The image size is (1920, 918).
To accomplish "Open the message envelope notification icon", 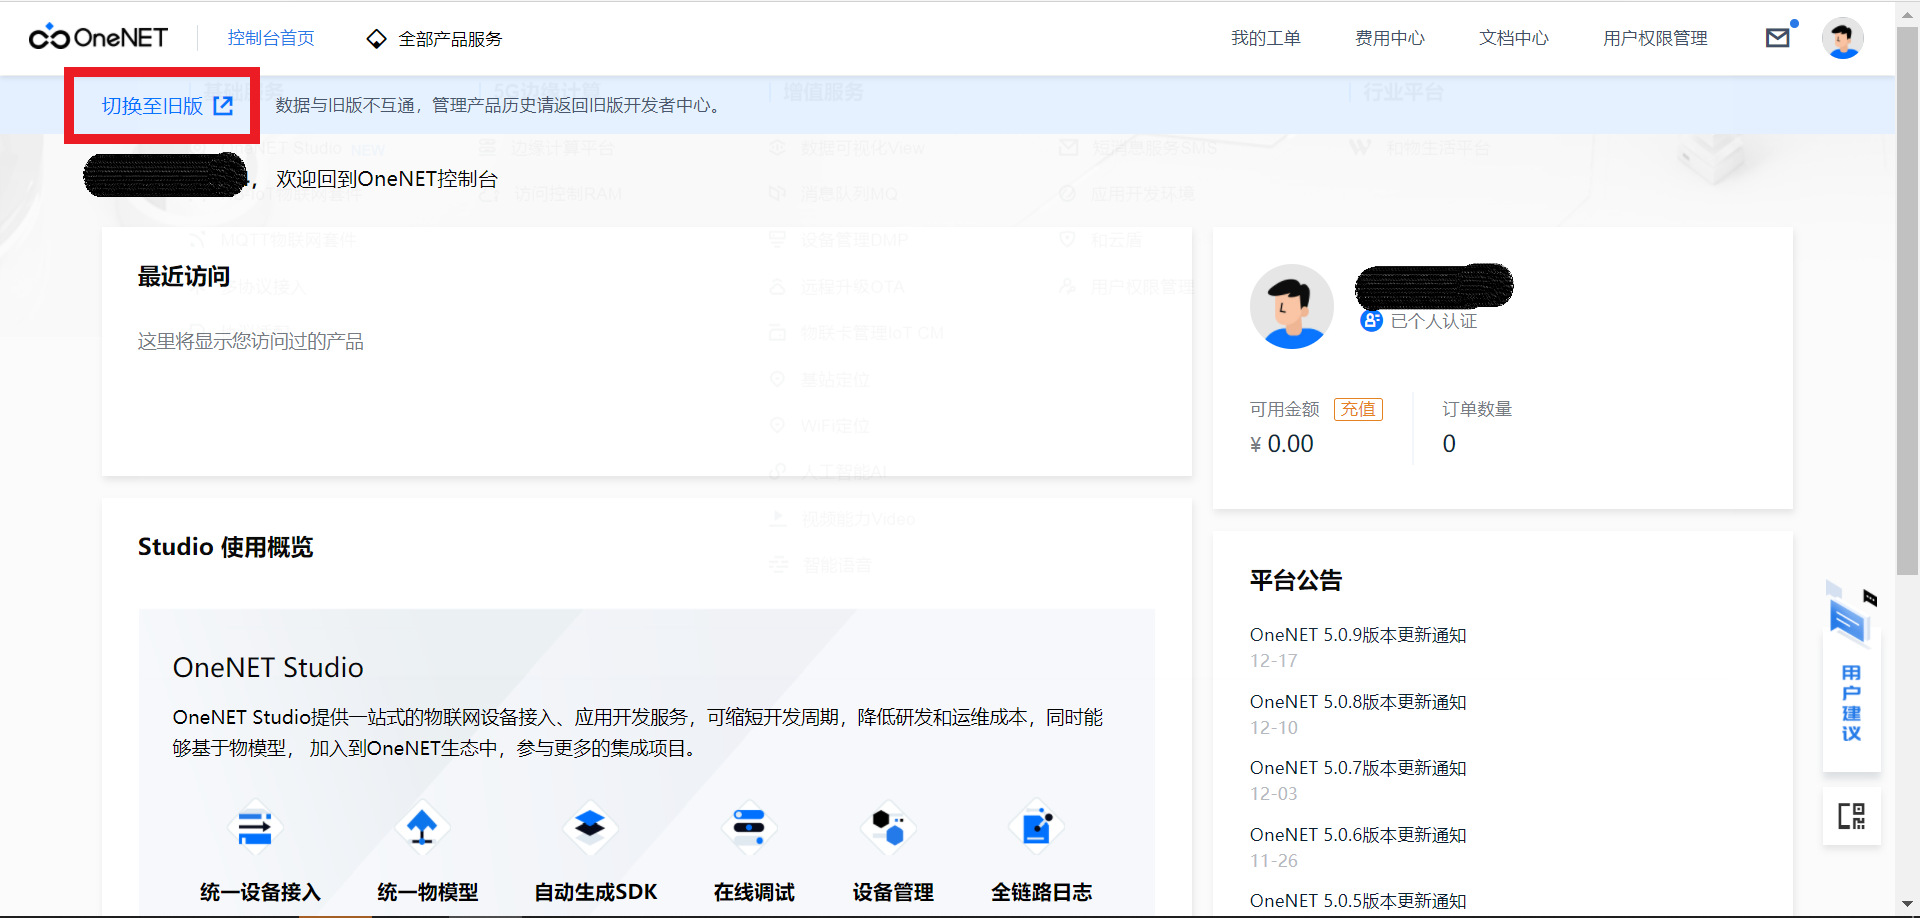I will [x=1778, y=37].
